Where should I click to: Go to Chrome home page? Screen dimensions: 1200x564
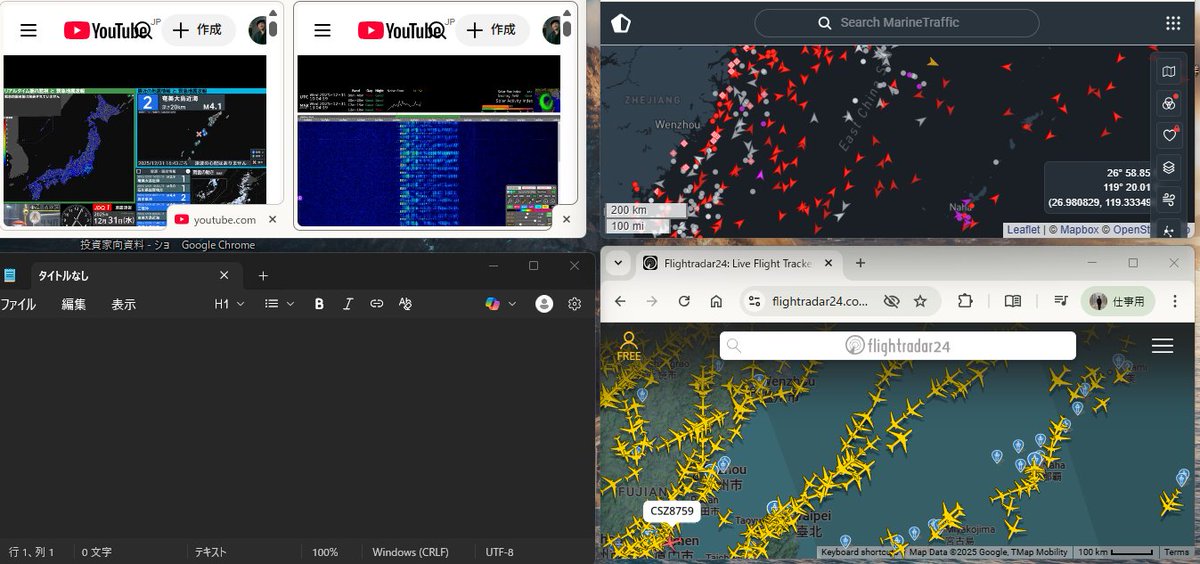click(716, 301)
